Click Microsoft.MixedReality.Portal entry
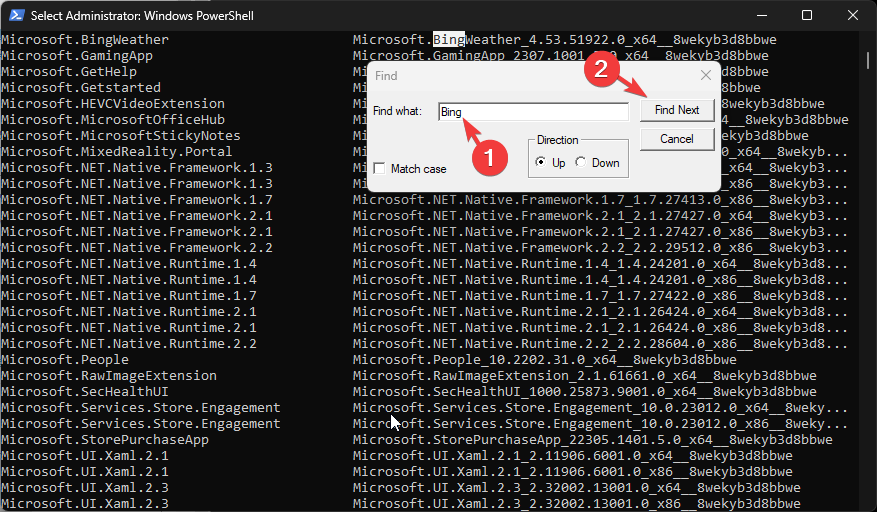877x512 pixels. pos(117,152)
